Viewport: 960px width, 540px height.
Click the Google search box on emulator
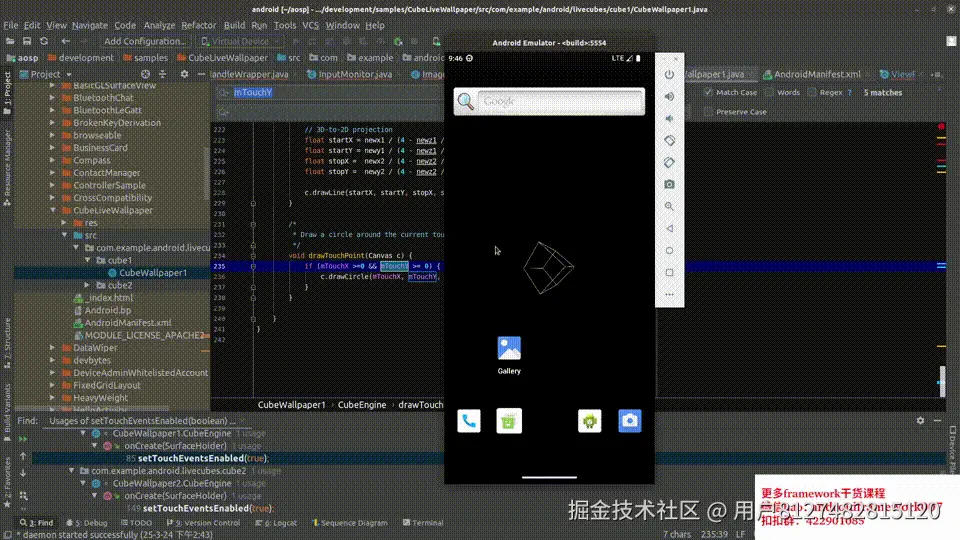[549, 101]
